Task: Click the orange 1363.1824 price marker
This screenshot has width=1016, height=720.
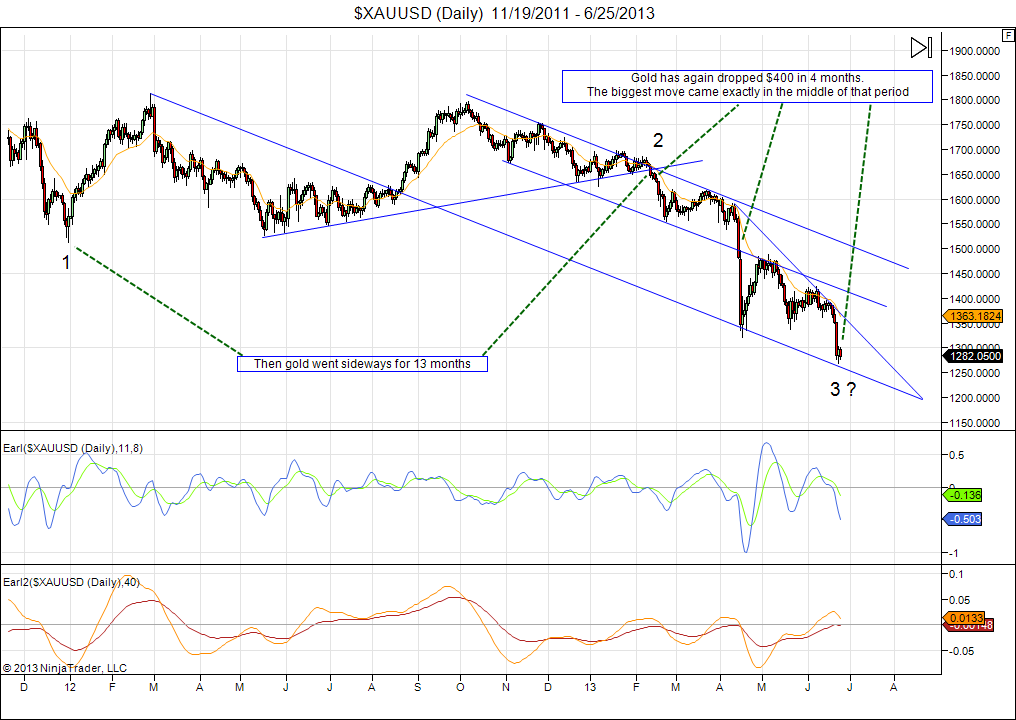Action: point(972,317)
